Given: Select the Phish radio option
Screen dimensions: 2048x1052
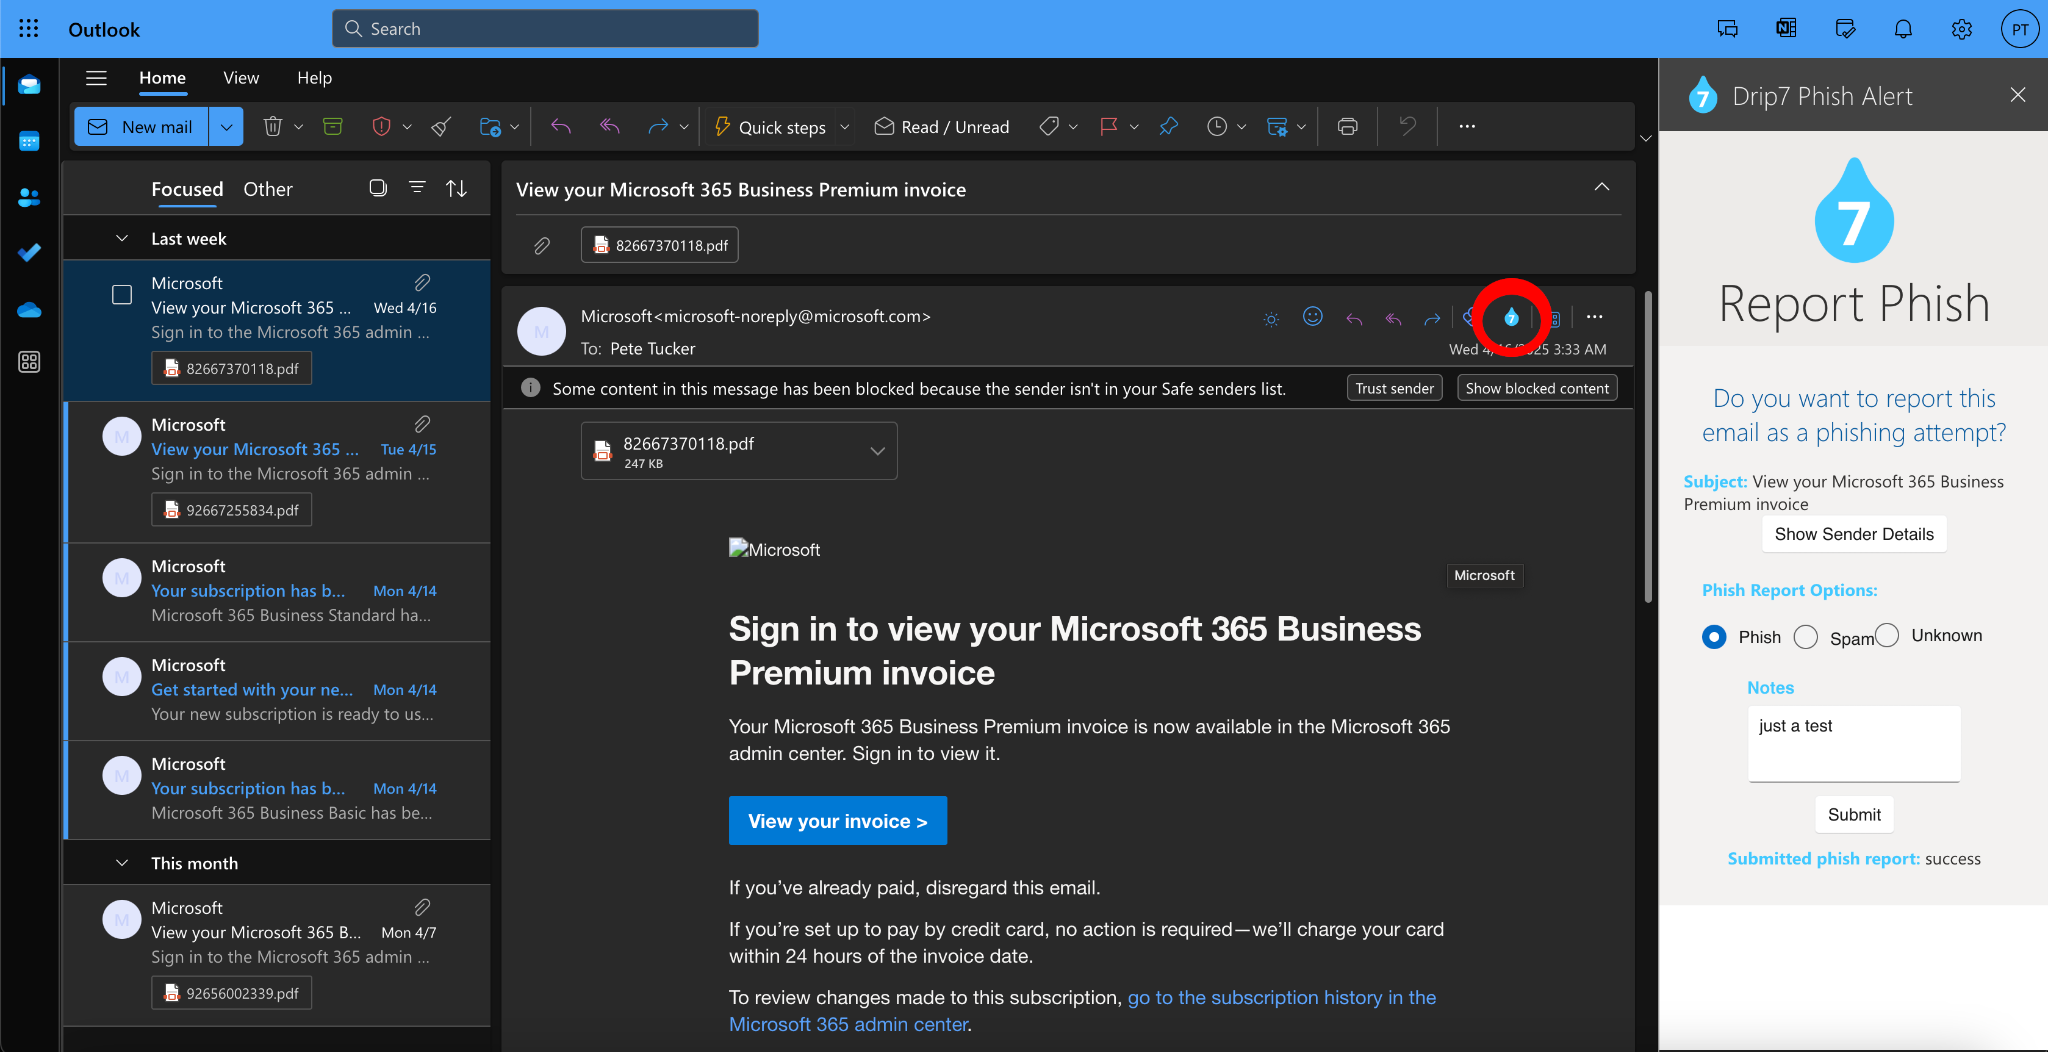Looking at the screenshot, I should pos(1714,637).
